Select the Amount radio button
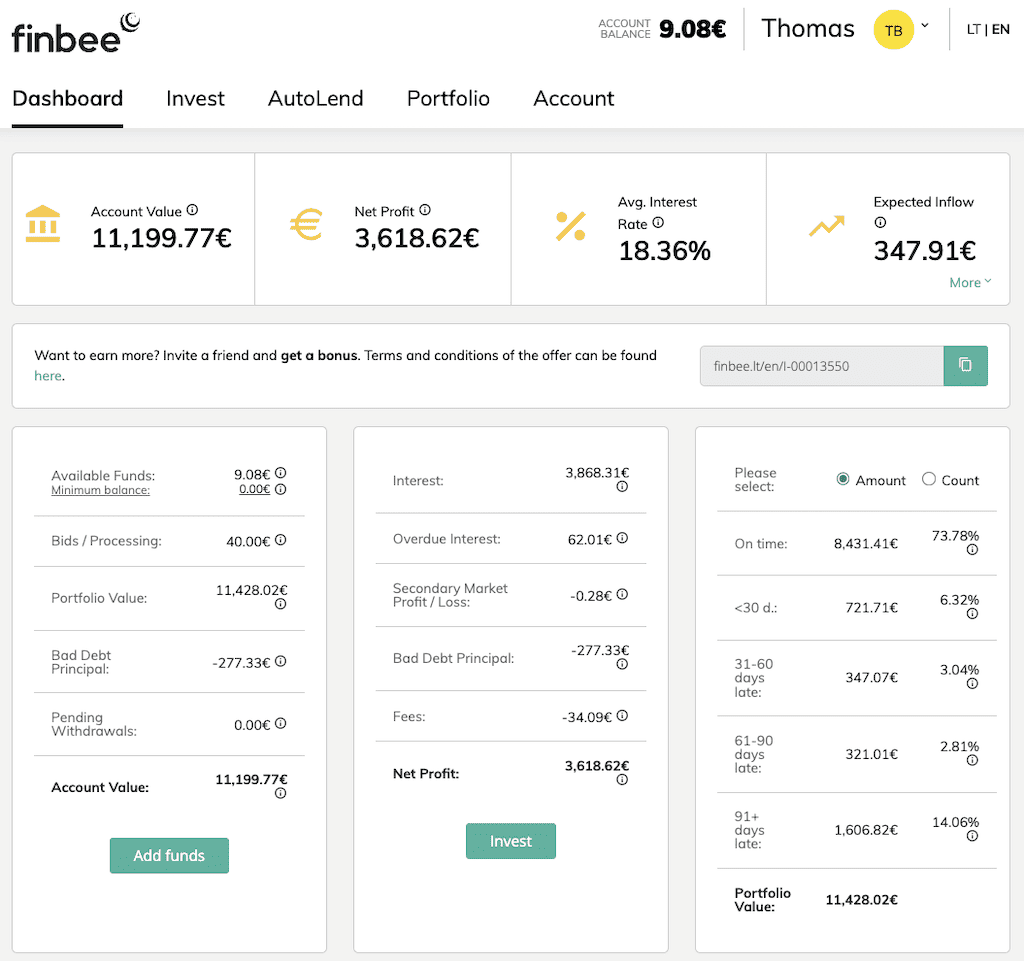 point(843,480)
